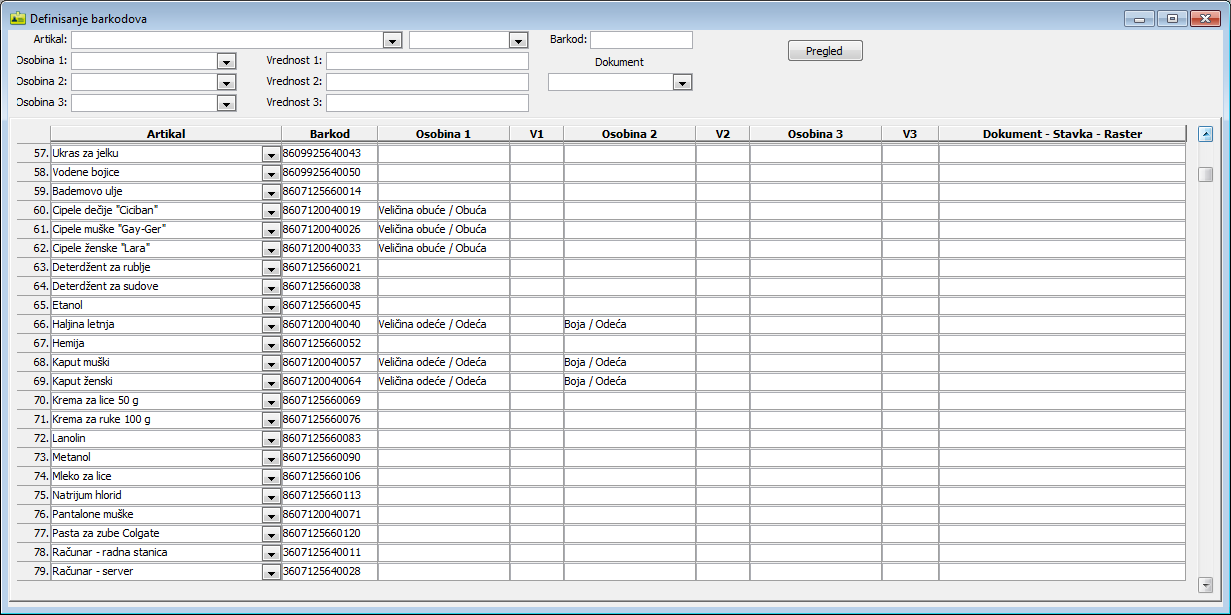1231x615 pixels.
Task: Focus the Vrednost 1 text field
Action: (x=427, y=61)
